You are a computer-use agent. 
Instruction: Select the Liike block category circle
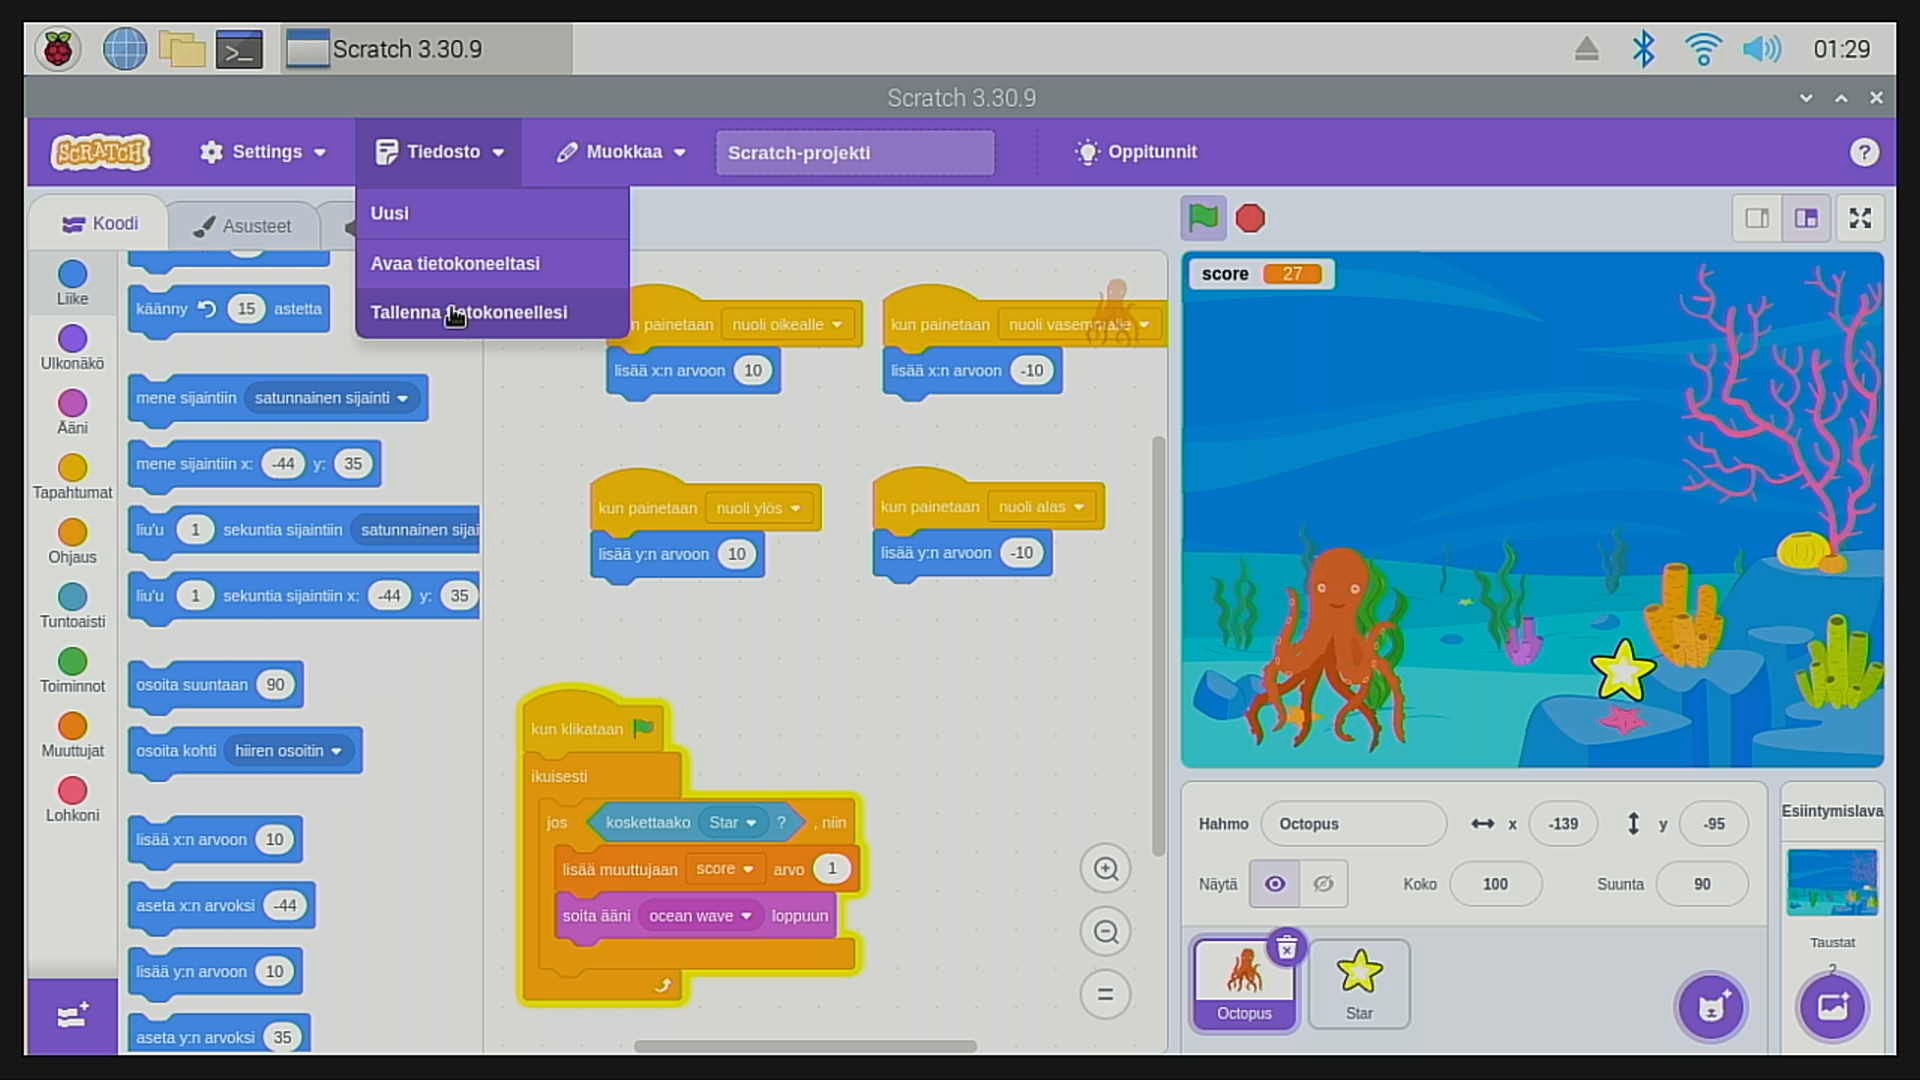72,274
